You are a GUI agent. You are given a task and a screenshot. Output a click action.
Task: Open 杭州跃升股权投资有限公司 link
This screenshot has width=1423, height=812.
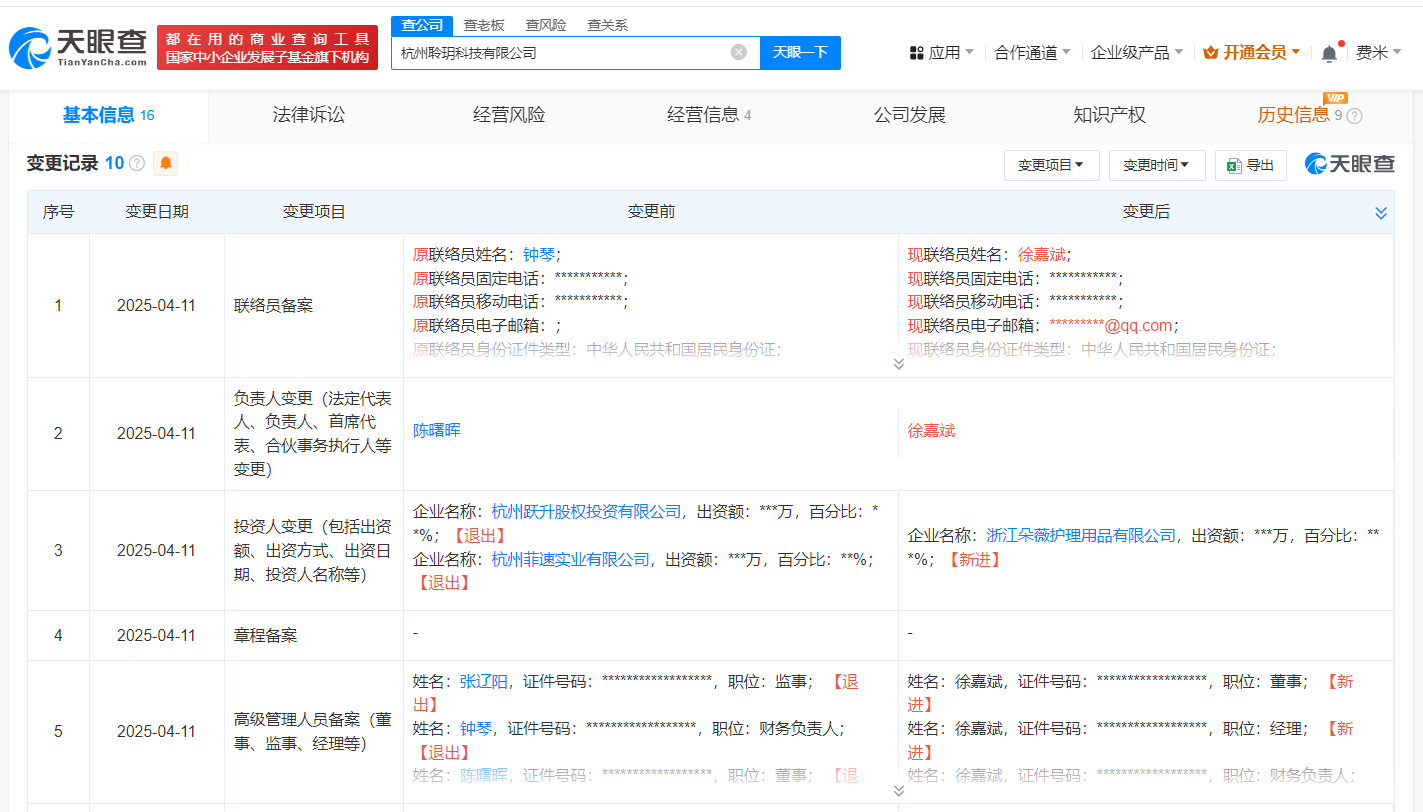coord(586,512)
